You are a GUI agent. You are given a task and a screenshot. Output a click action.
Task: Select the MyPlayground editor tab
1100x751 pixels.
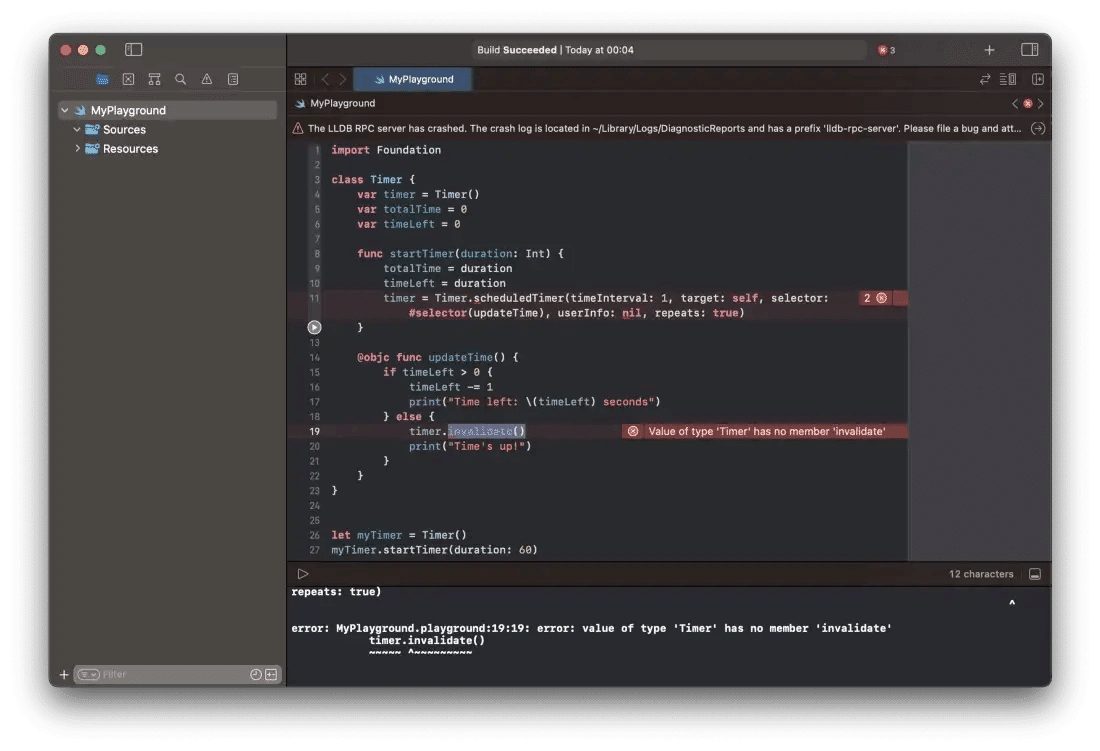(x=413, y=79)
